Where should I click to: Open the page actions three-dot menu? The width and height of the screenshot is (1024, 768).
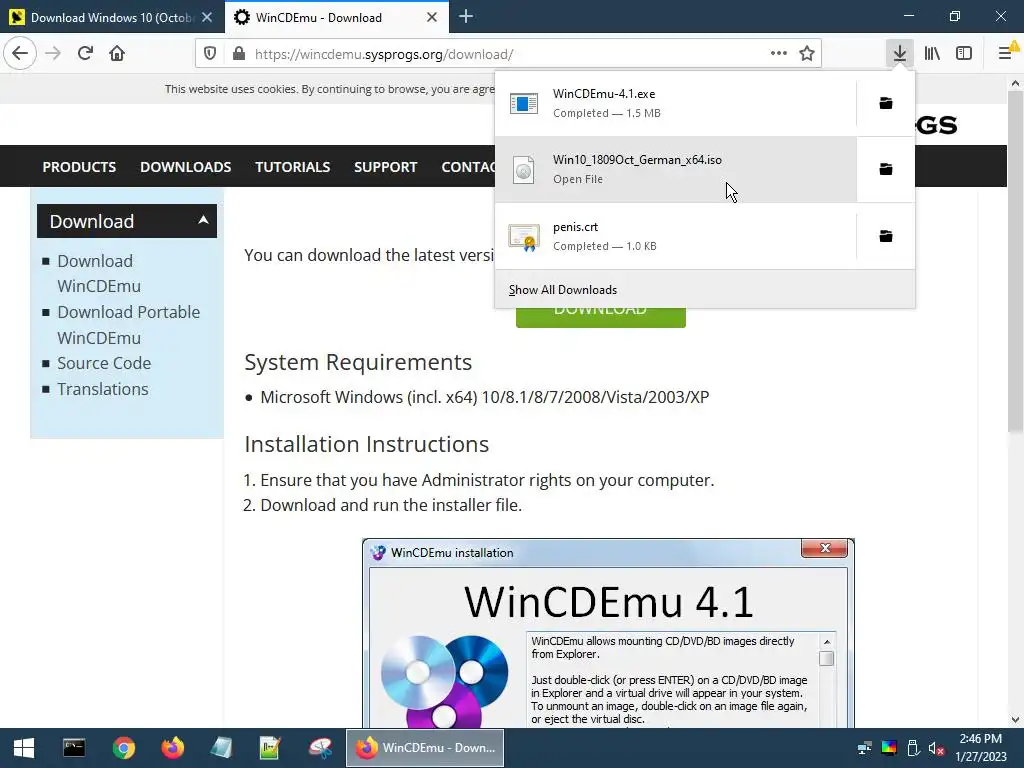[x=778, y=54]
